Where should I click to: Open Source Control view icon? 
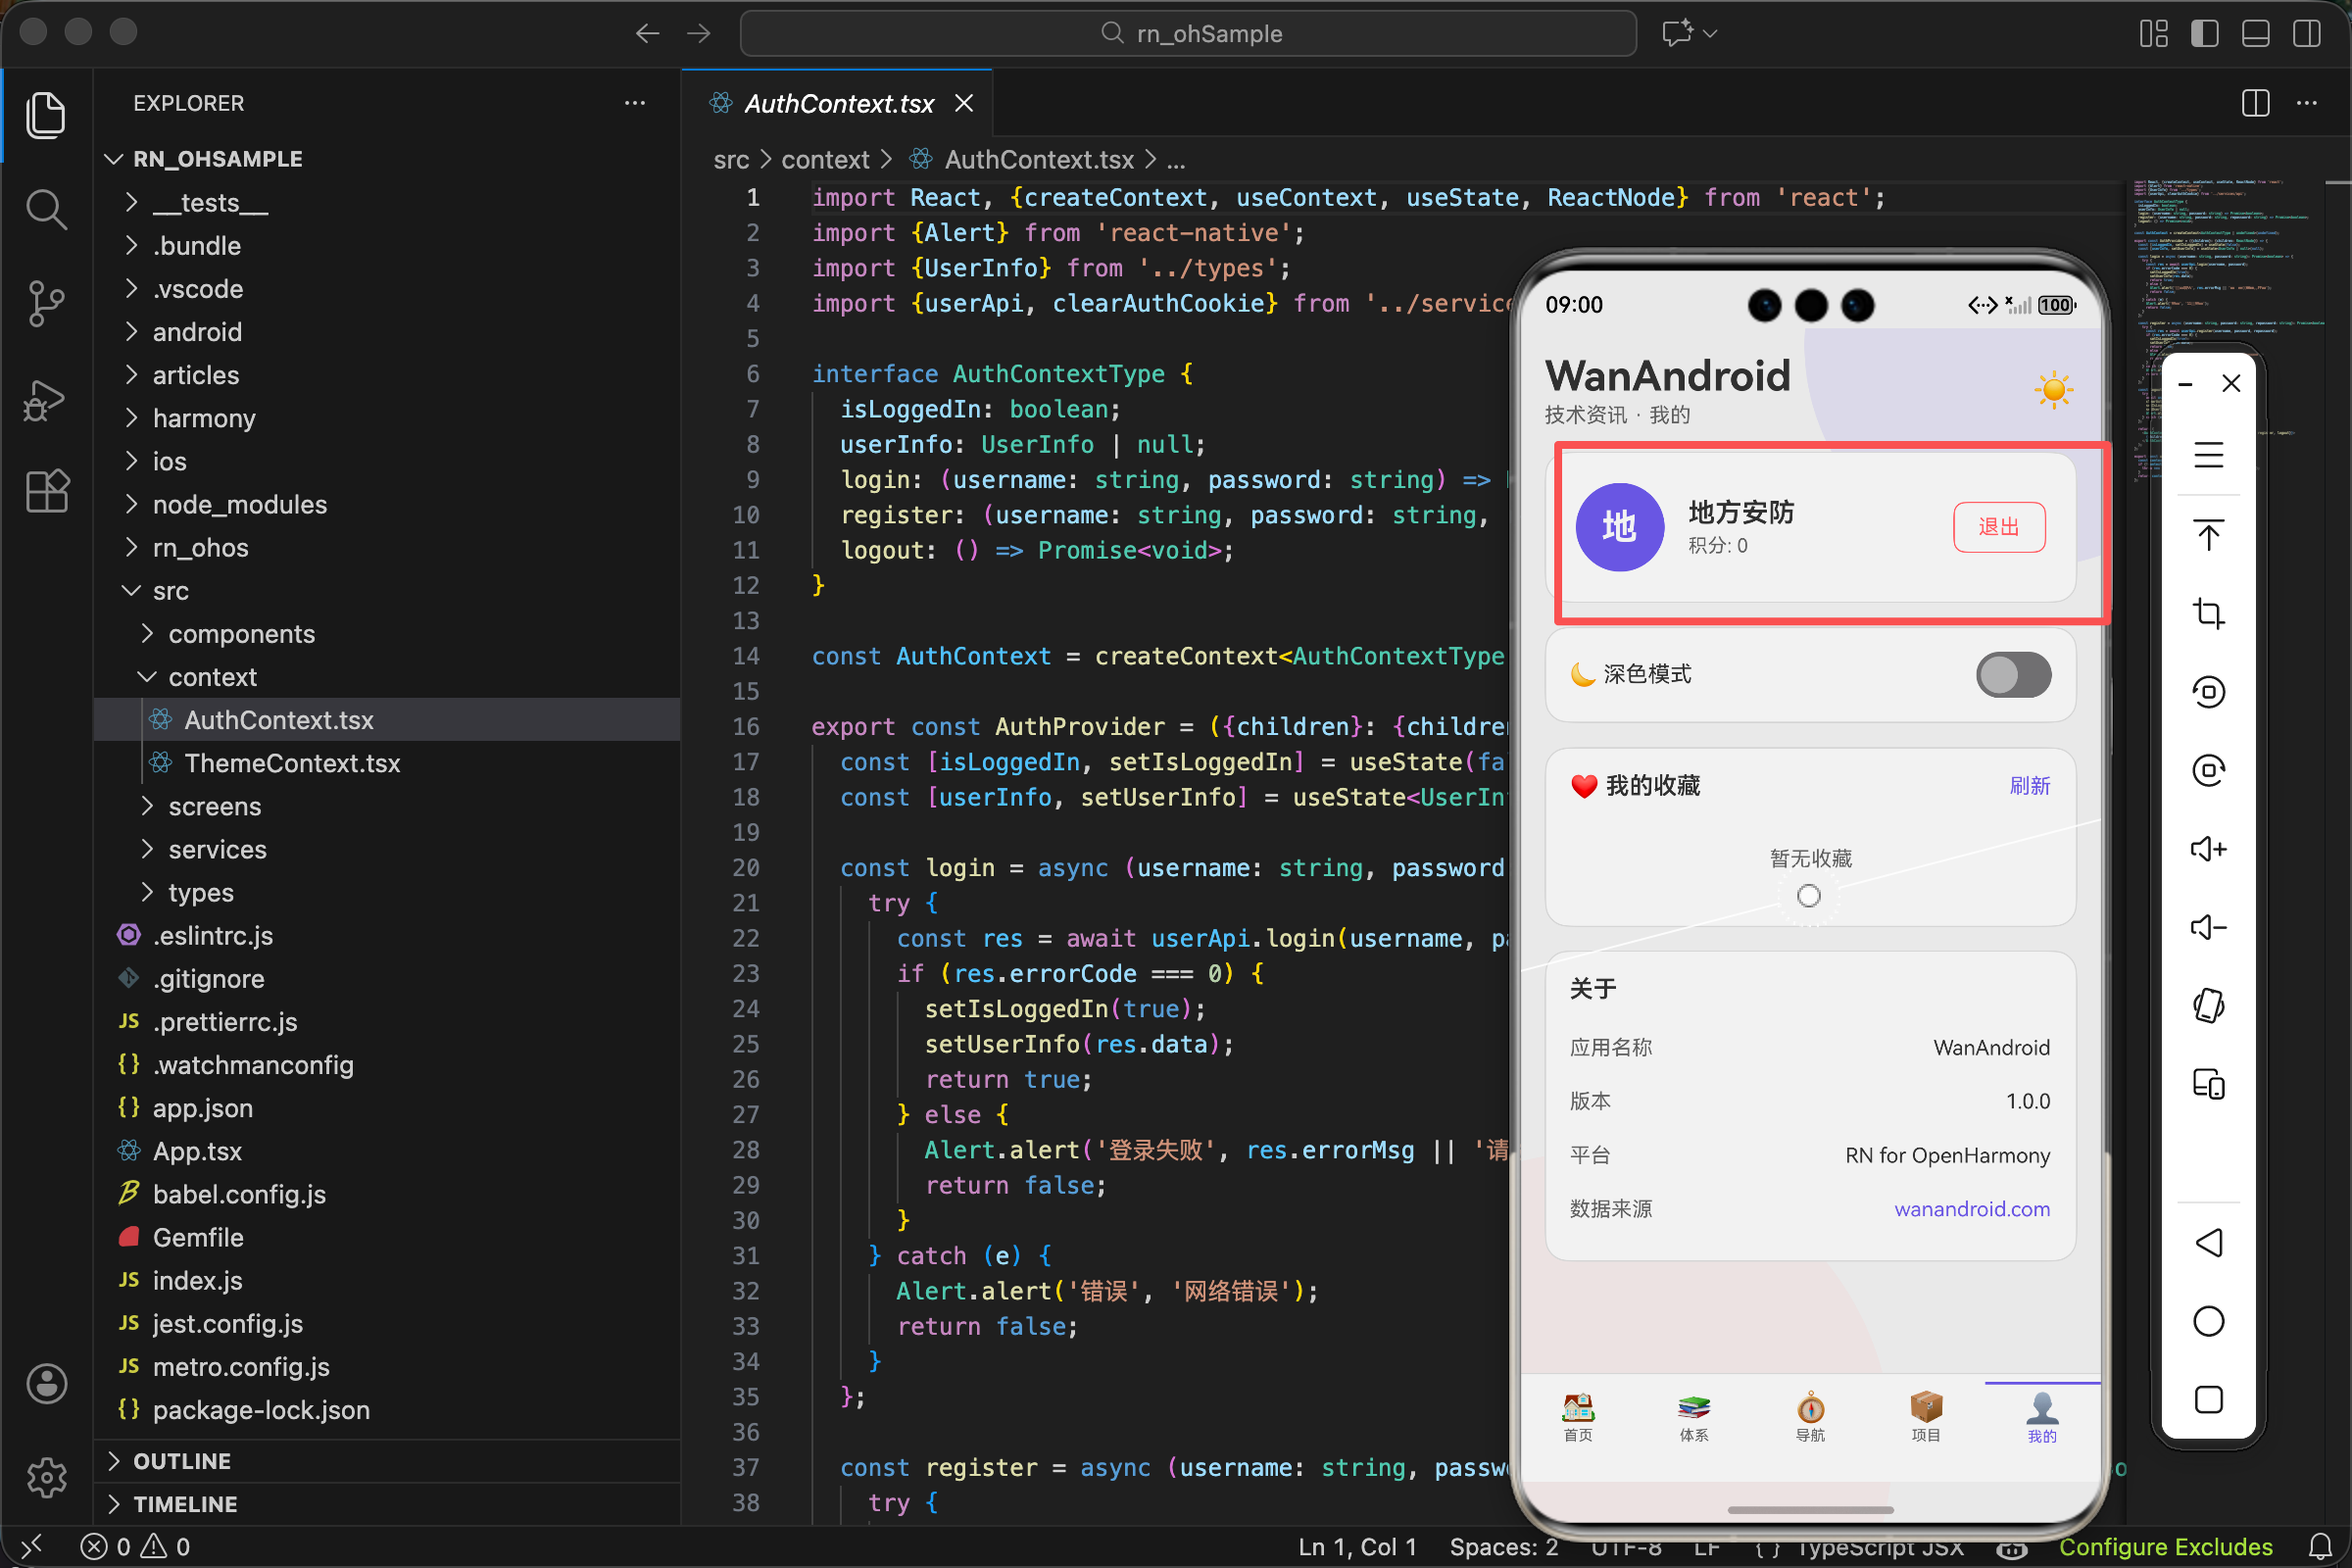point(46,302)
